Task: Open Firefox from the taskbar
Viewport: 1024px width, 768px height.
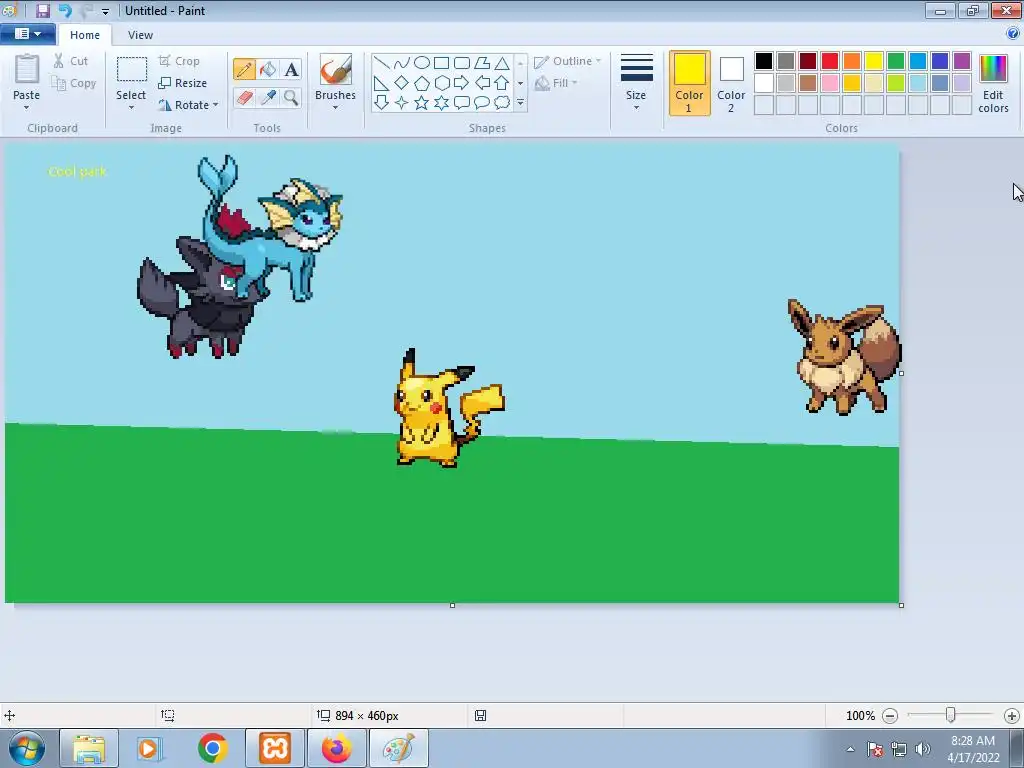Action: pos(336,748)
